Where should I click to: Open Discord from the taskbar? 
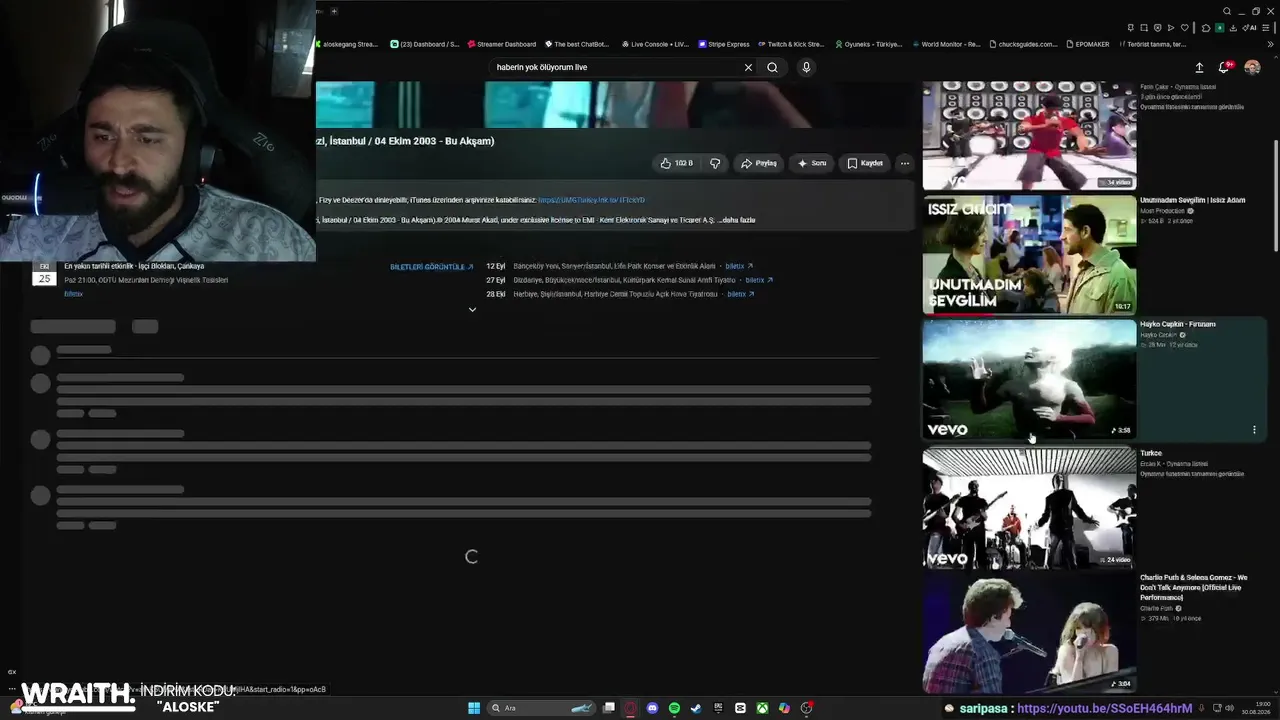[x=652, y=708]
